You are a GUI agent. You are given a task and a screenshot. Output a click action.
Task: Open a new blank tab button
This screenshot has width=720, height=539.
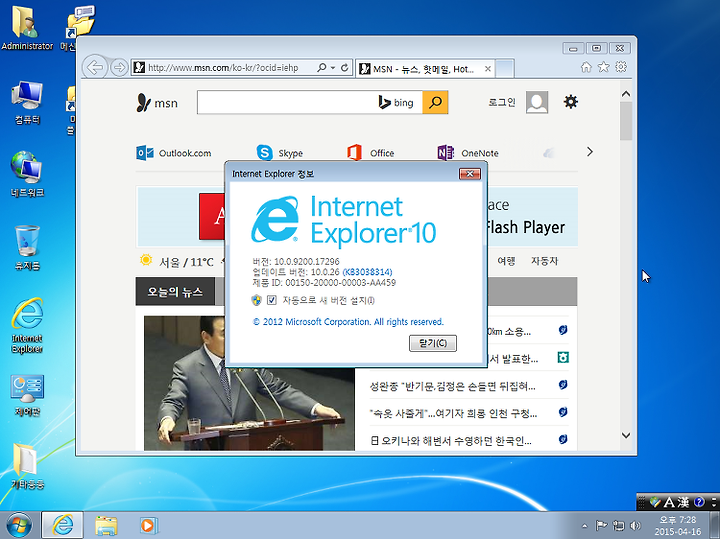505,69
